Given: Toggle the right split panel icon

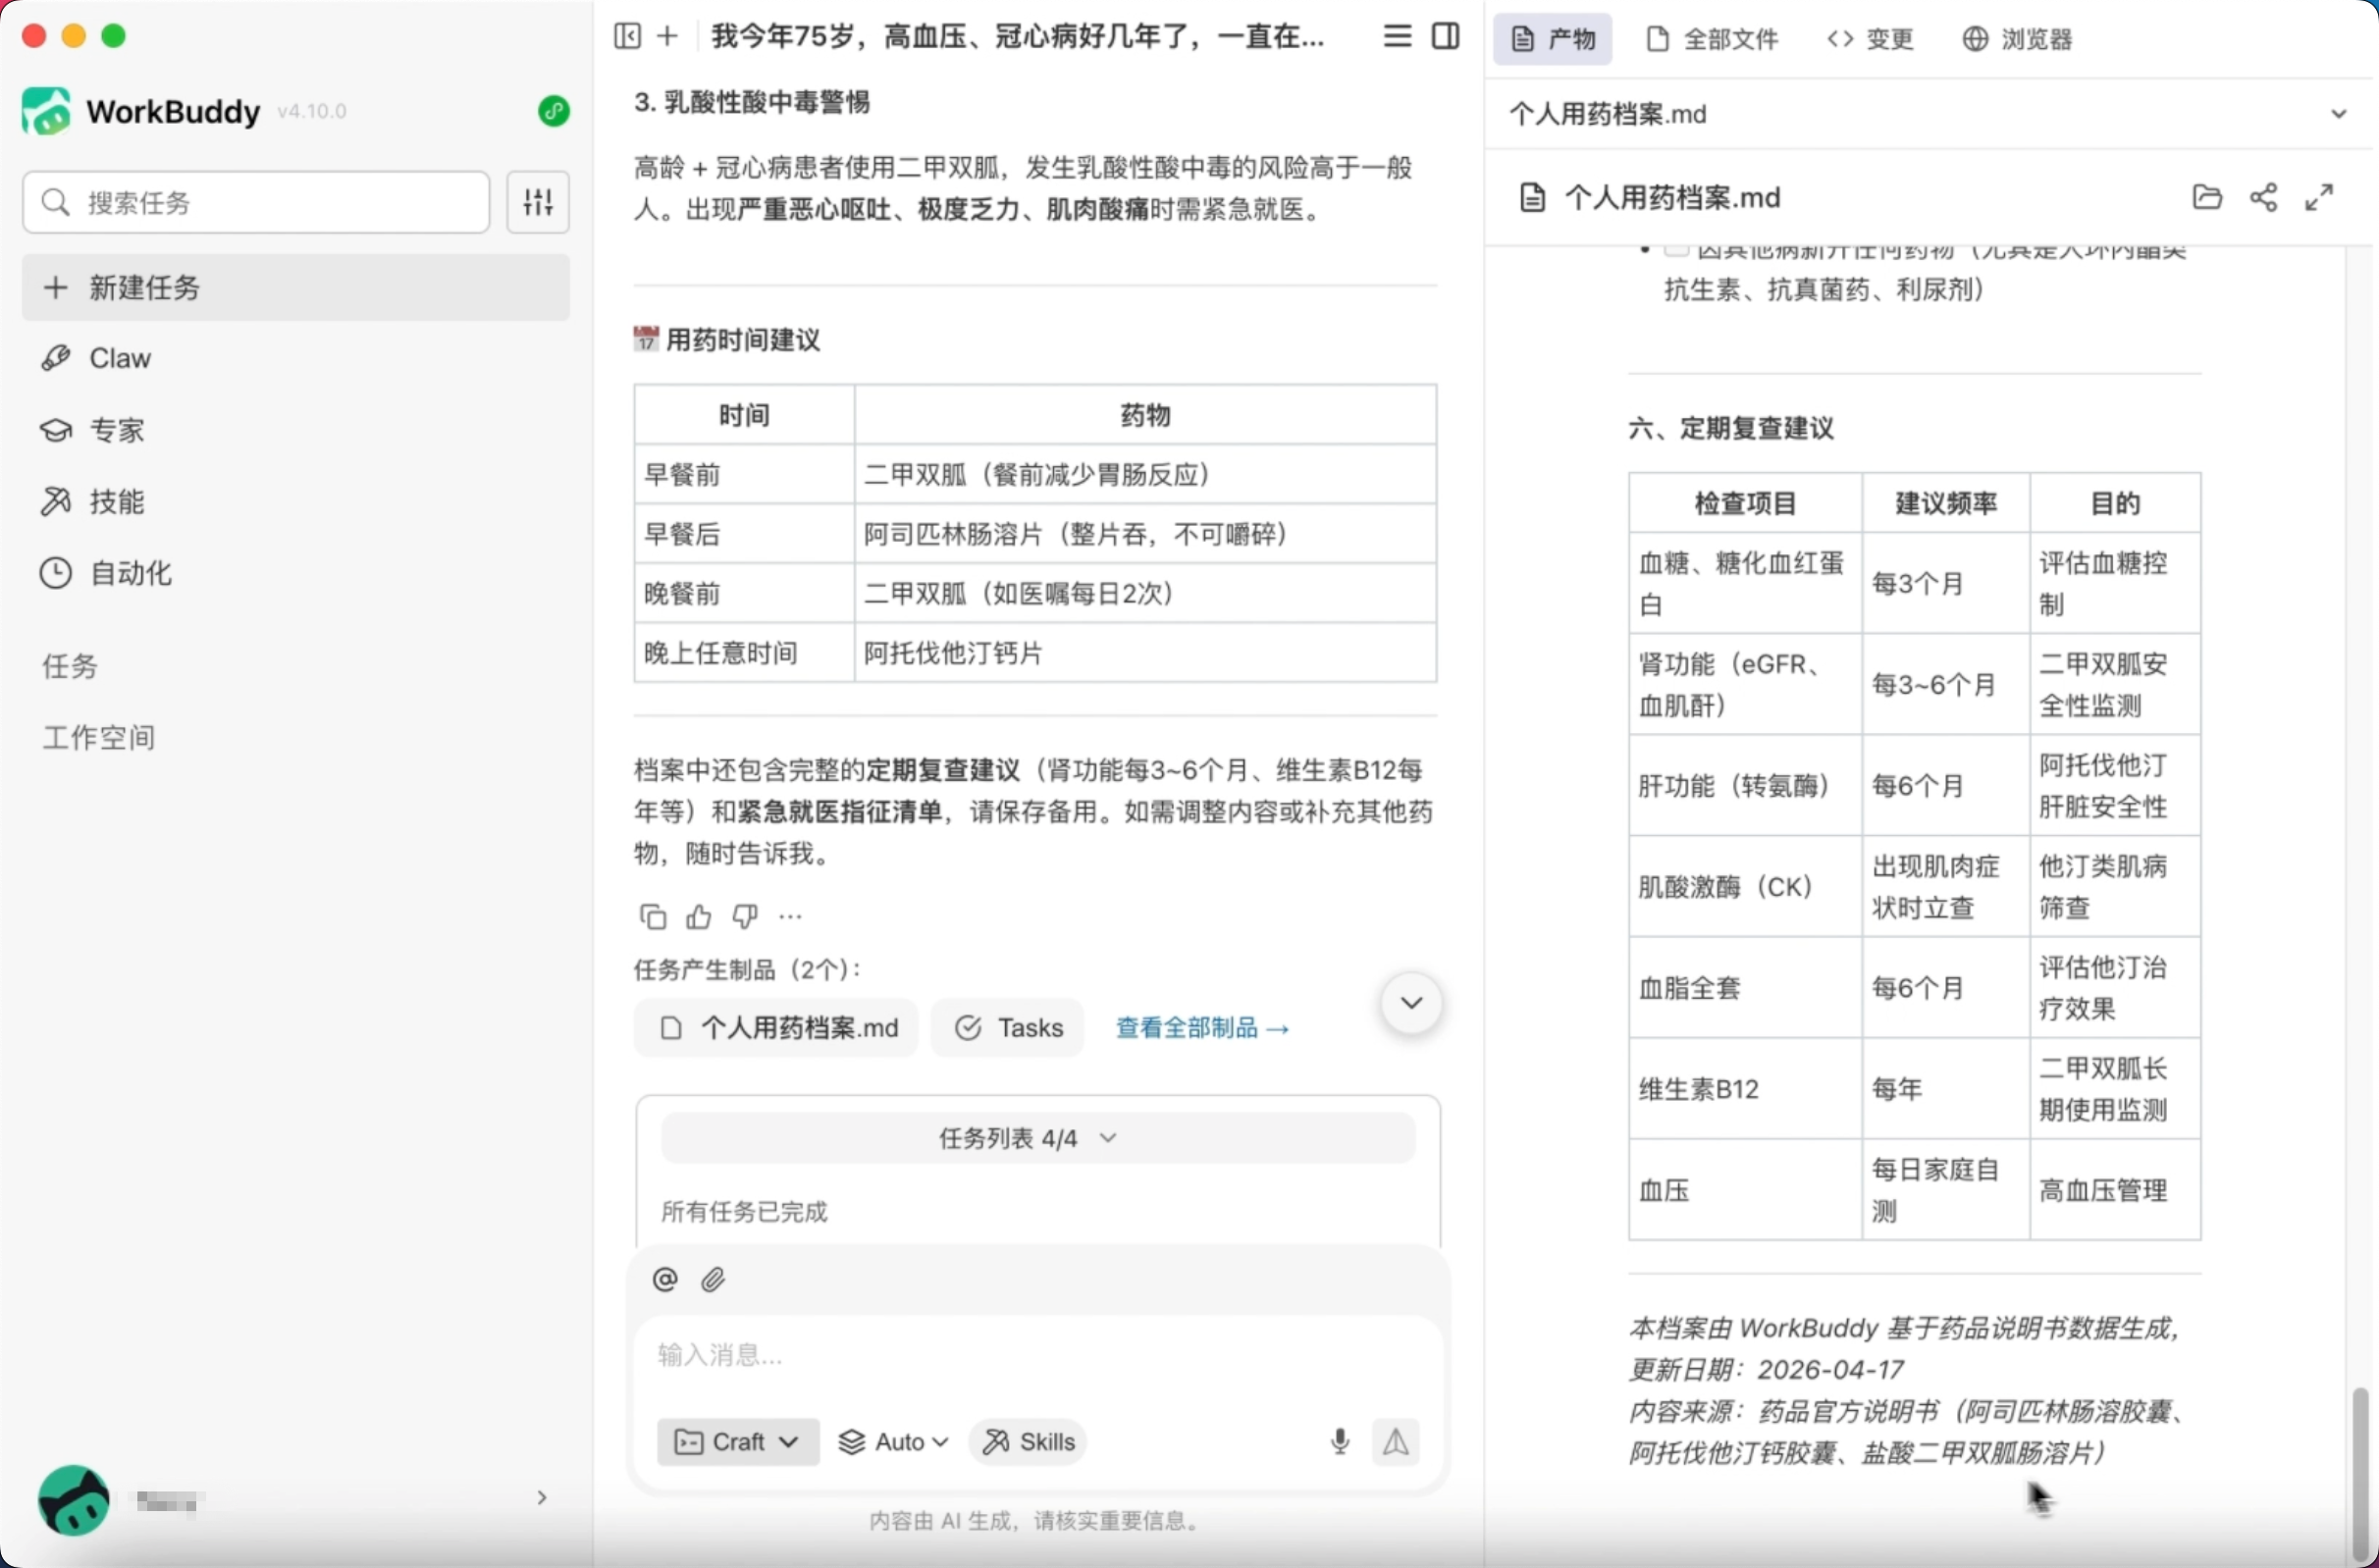Looking at the screenshot, I should (1445, 37).
